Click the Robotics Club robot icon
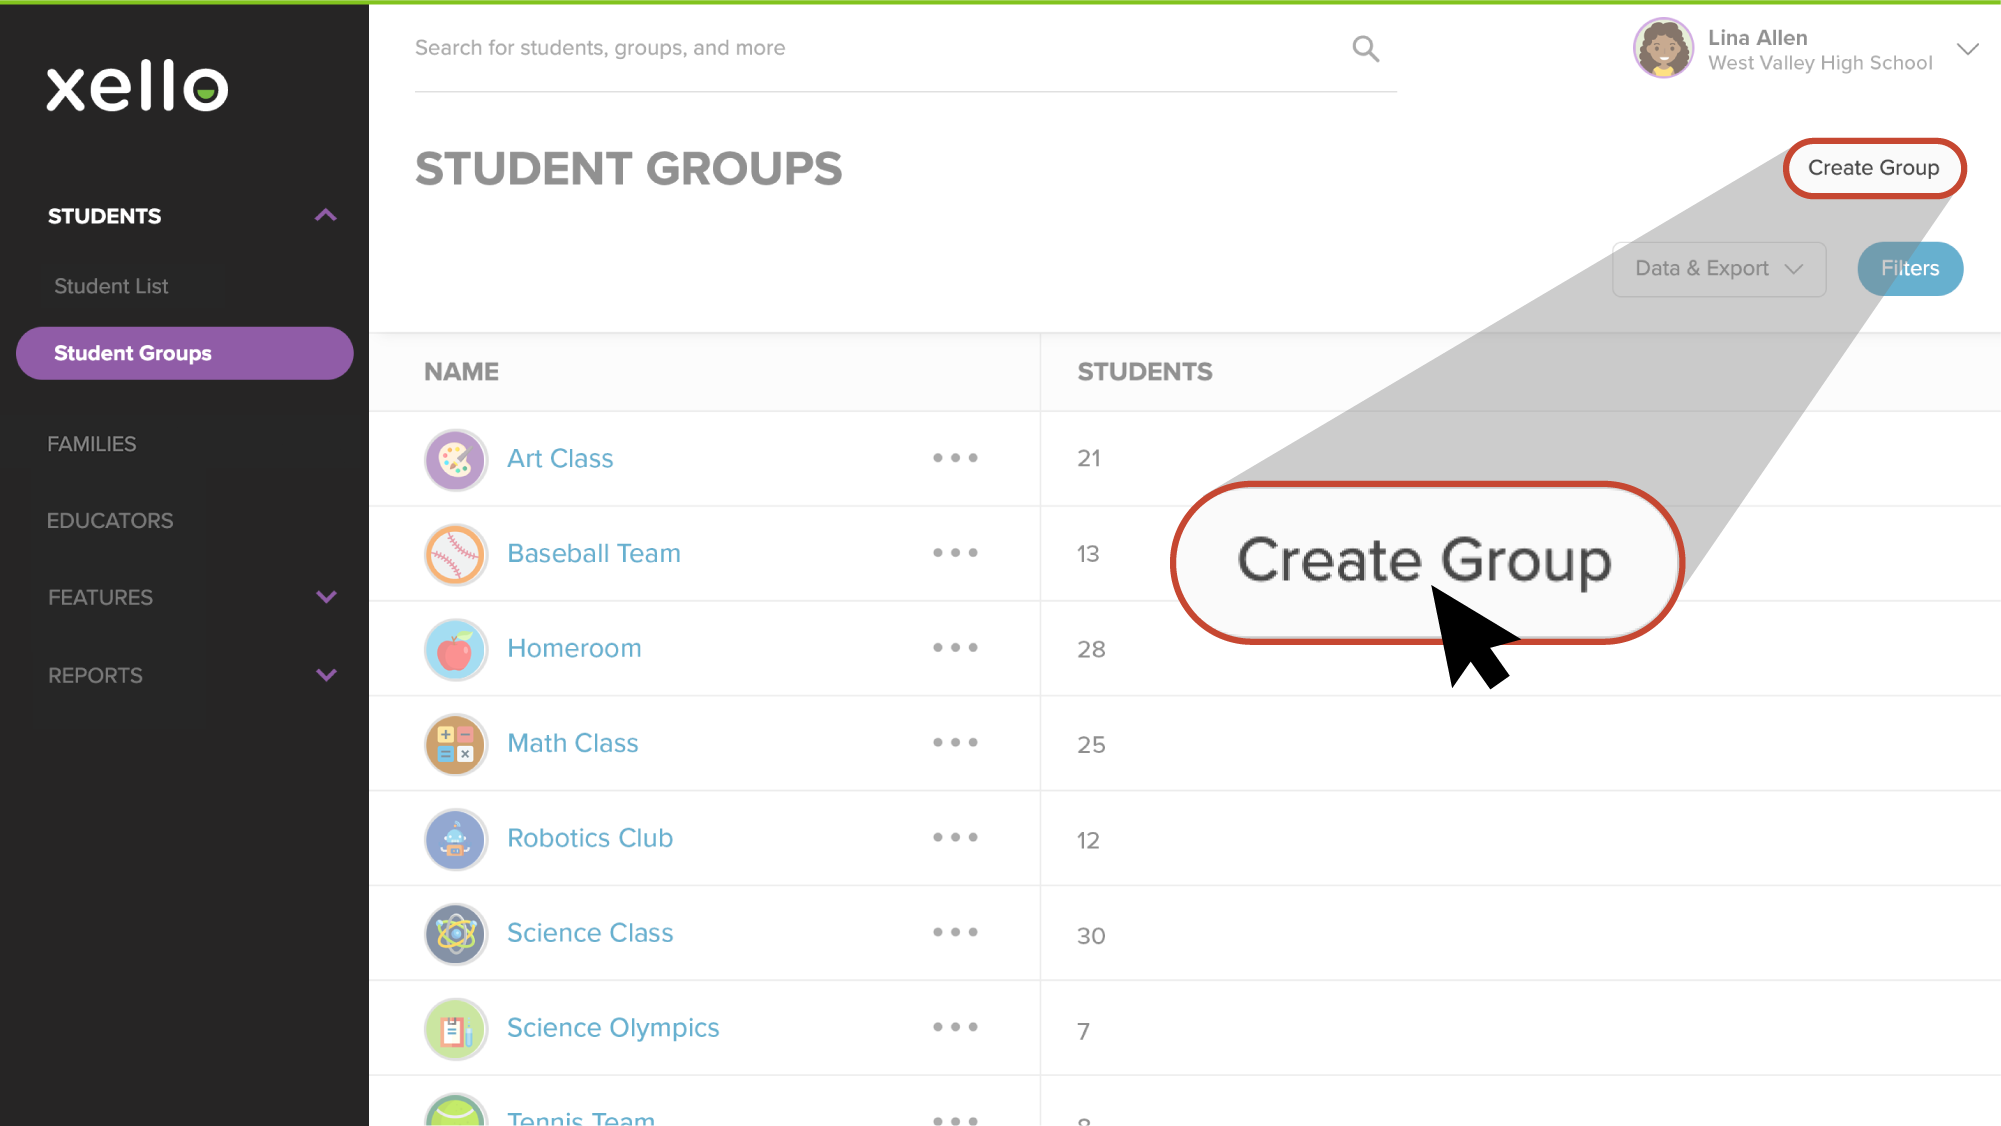The width and height of the screenshot is (2001, 1126). (x=455, y=839)
